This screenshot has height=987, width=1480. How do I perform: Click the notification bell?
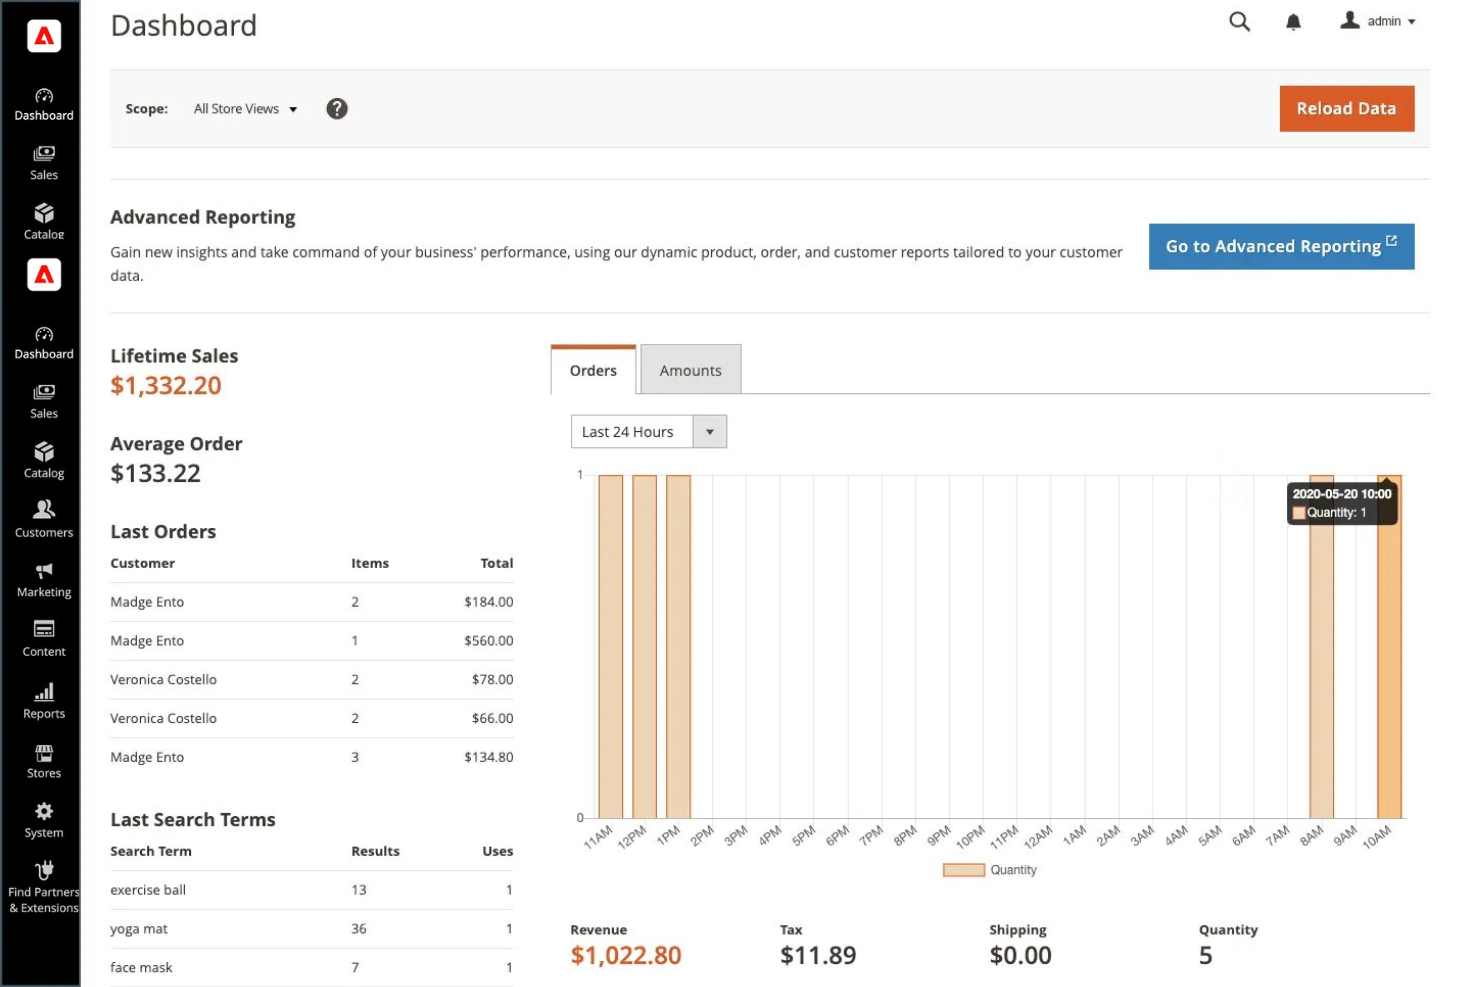tap(1291, 20)
